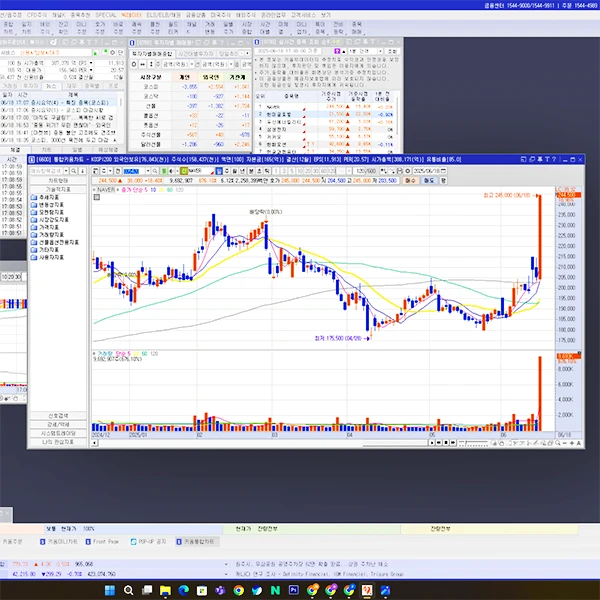Click the 조회 button in ranking window

coord(393,51)
